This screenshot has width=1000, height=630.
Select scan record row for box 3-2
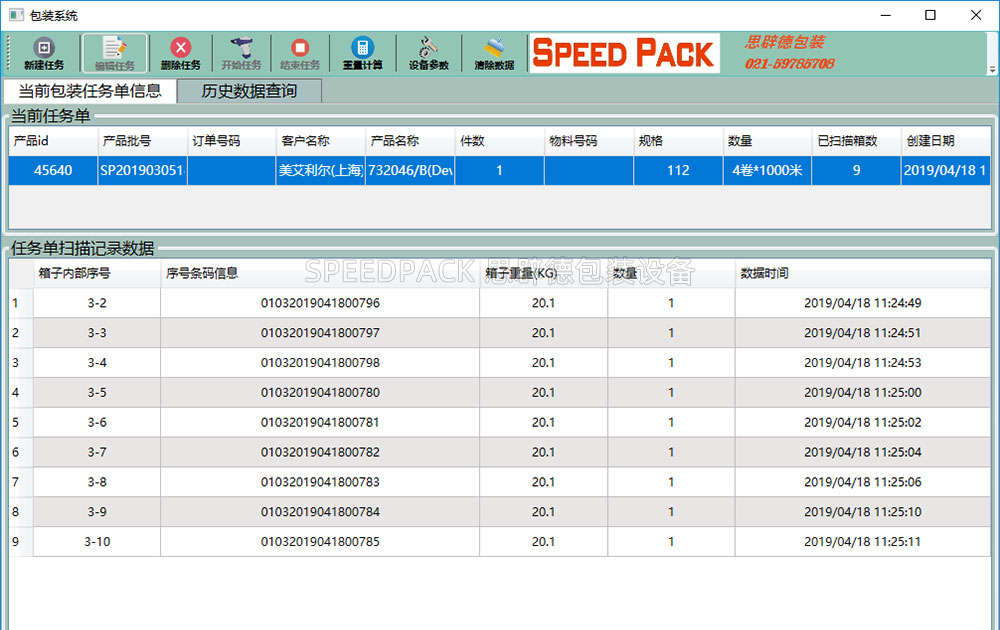[300, 303]
